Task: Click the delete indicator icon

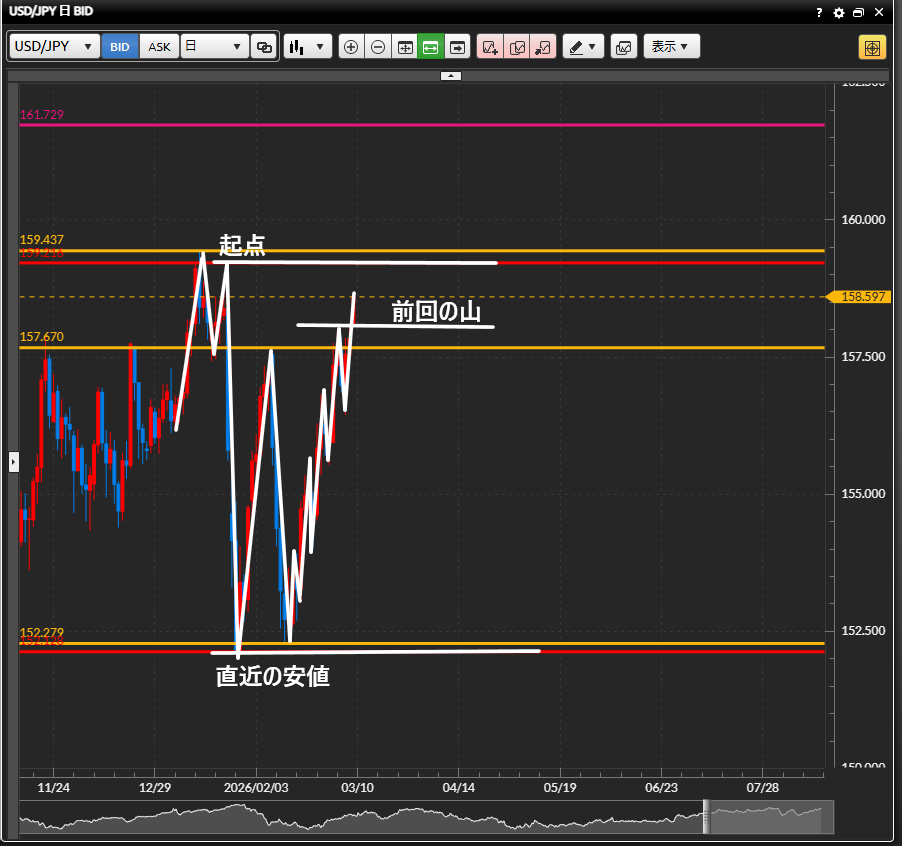Action: coord(543,47)
